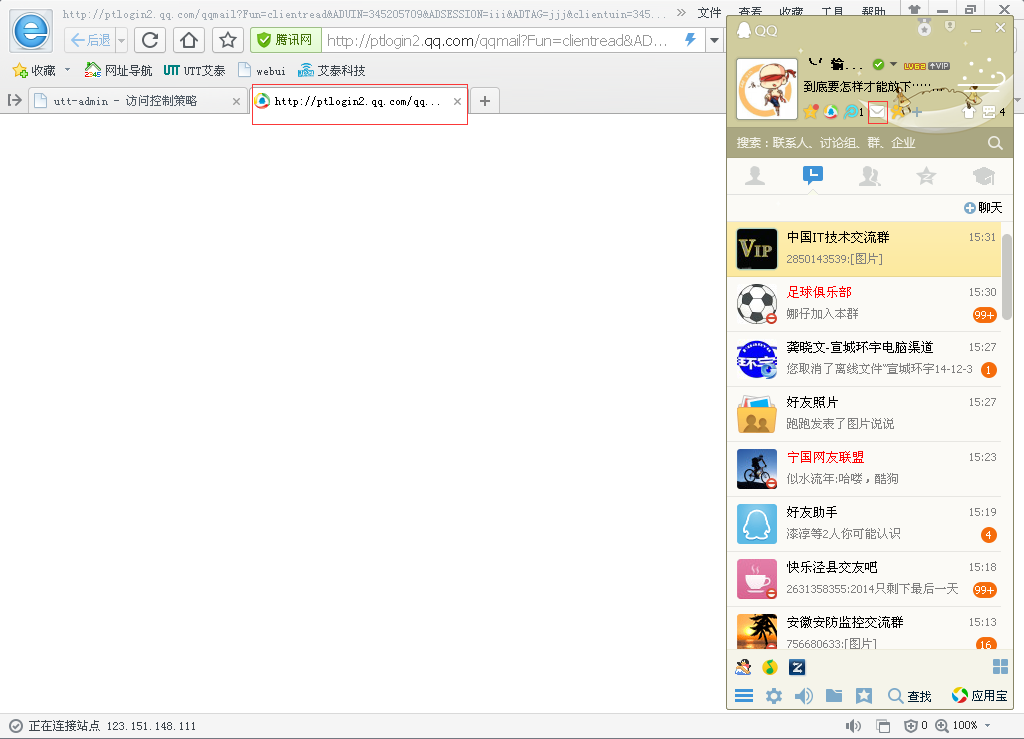This screenshot has height=739, width=1024.
Task: Open the QQ main menu hamburger icon
Action: pos(744,695)
